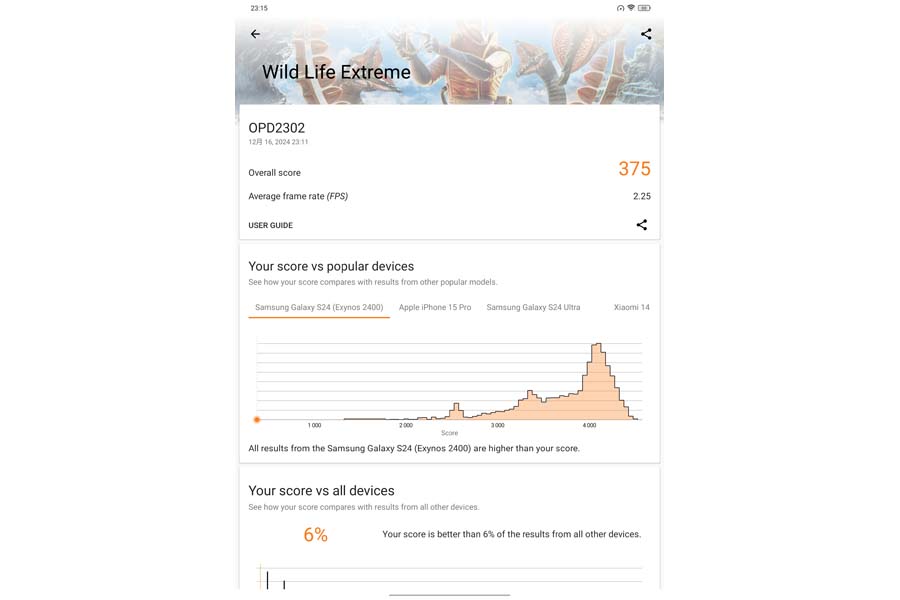Tap the bottom navigation gesture bar

tap(449, 595)
